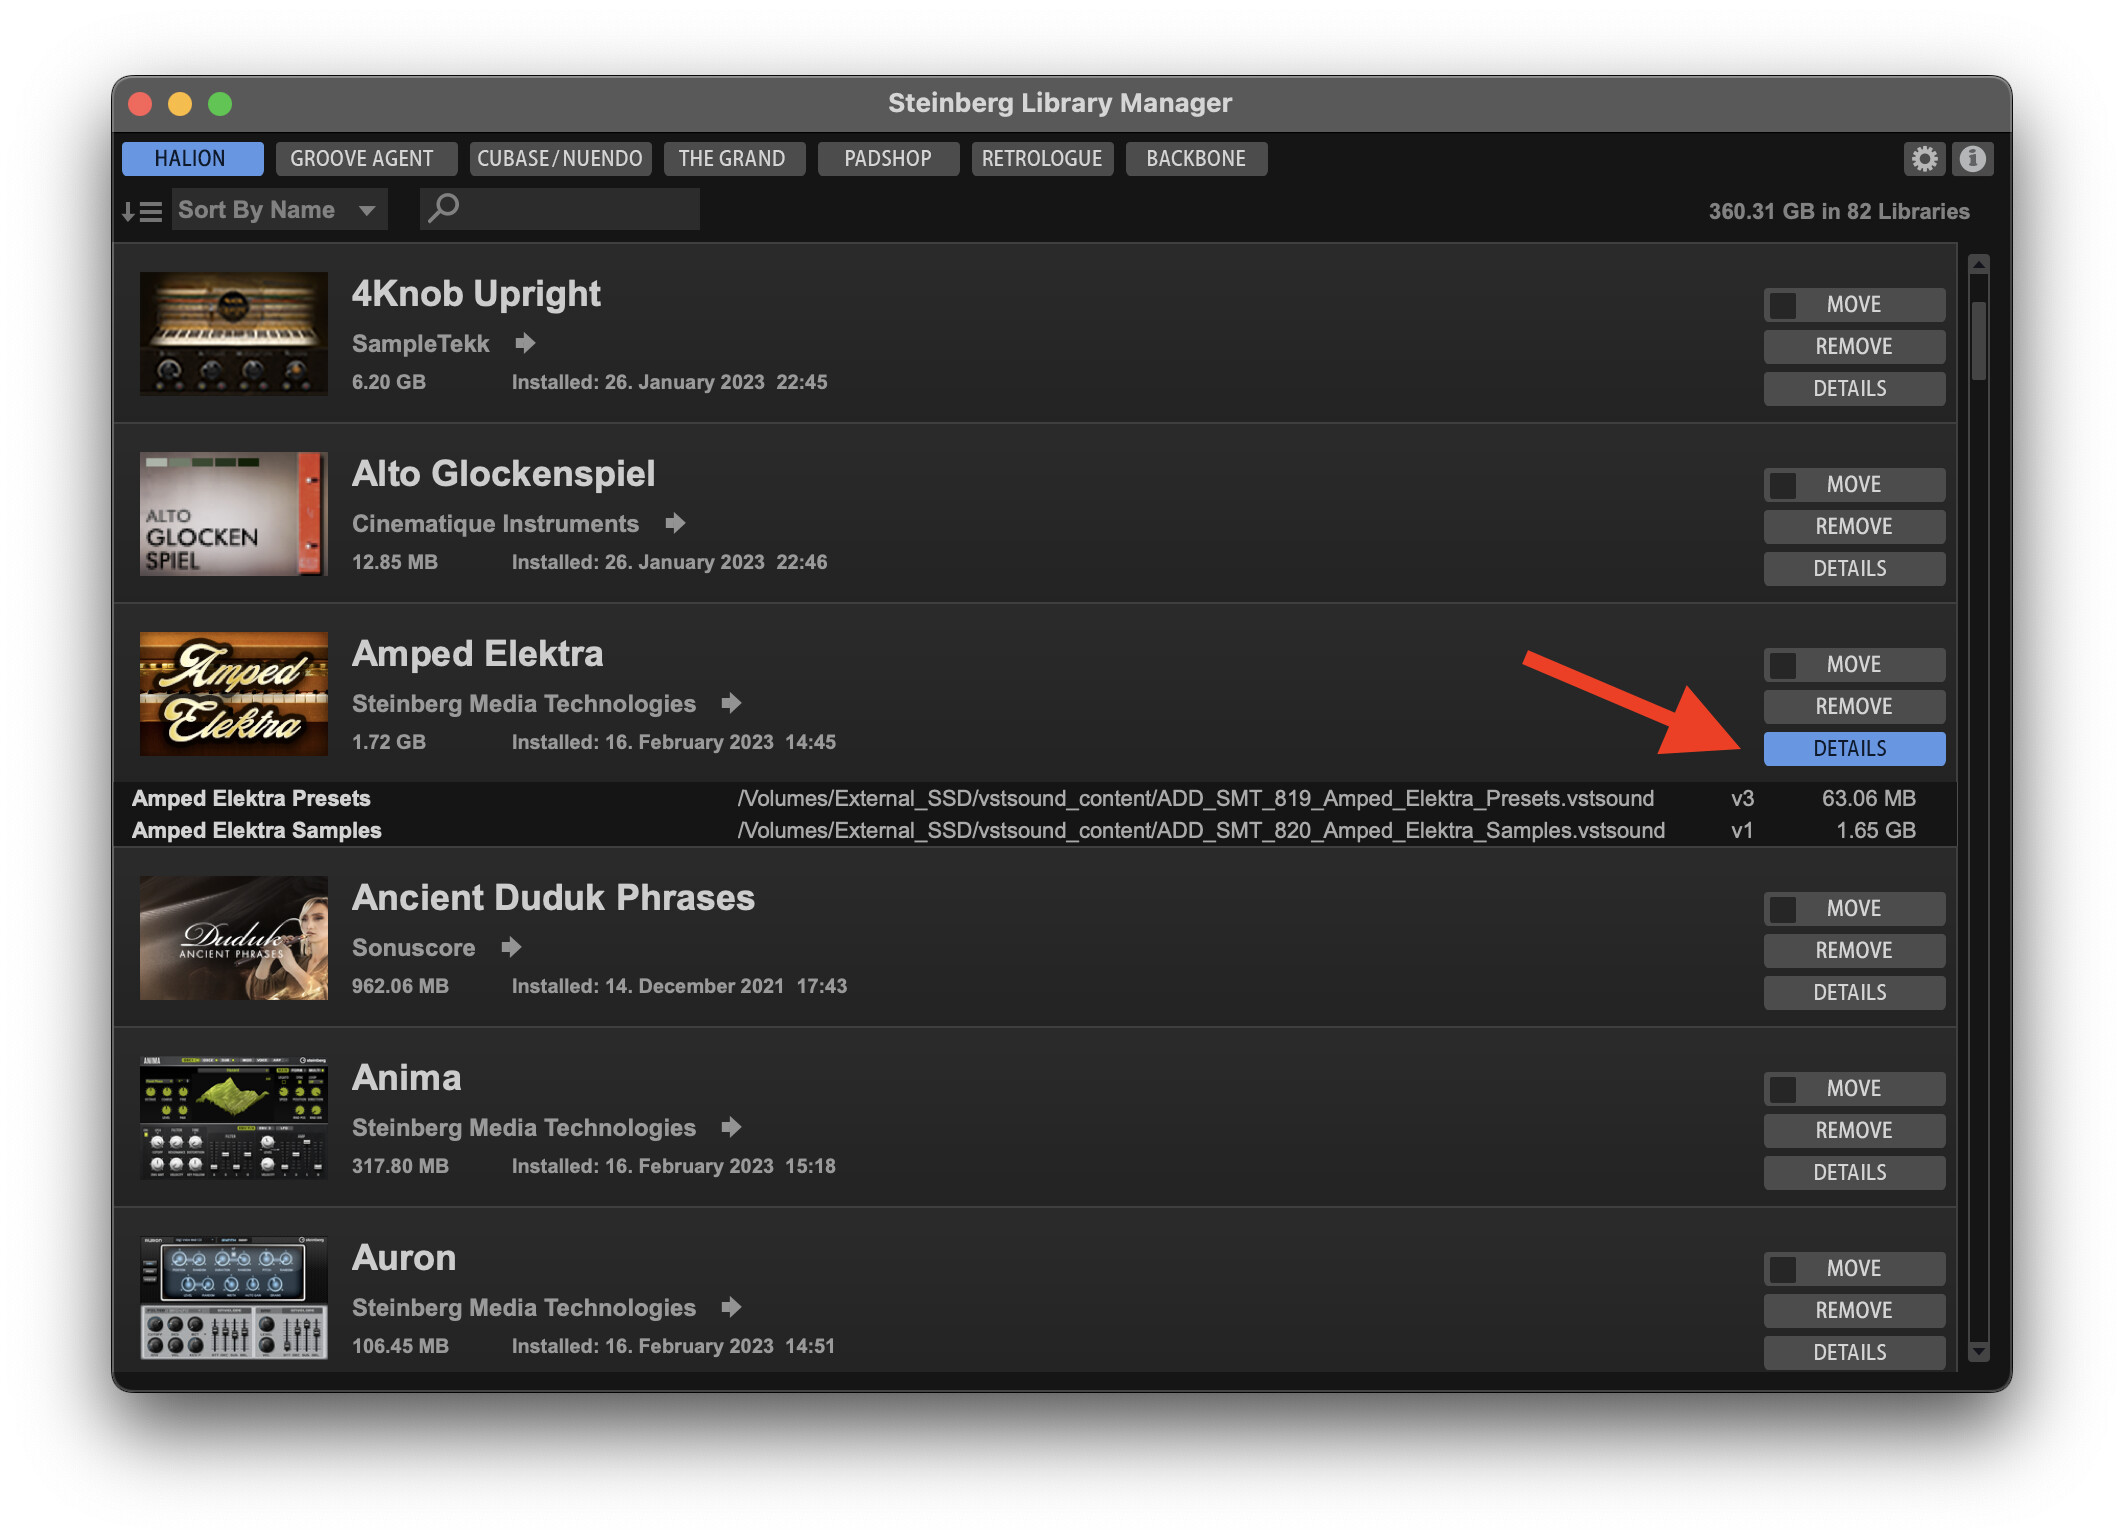
Task: Click the Cinematique Instruments manufacturer name
Action: pyautogui.click(x=495, y=524)
